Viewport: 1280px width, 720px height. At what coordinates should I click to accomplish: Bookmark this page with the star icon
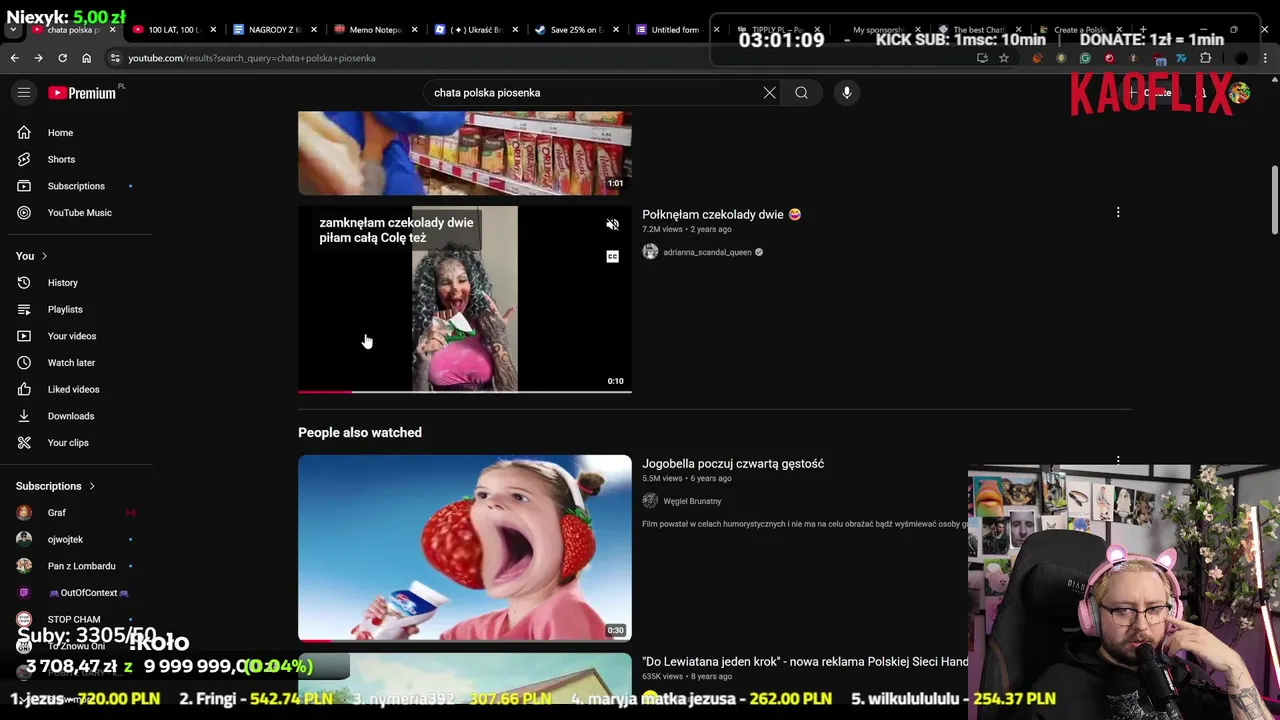click(1003, 58)
